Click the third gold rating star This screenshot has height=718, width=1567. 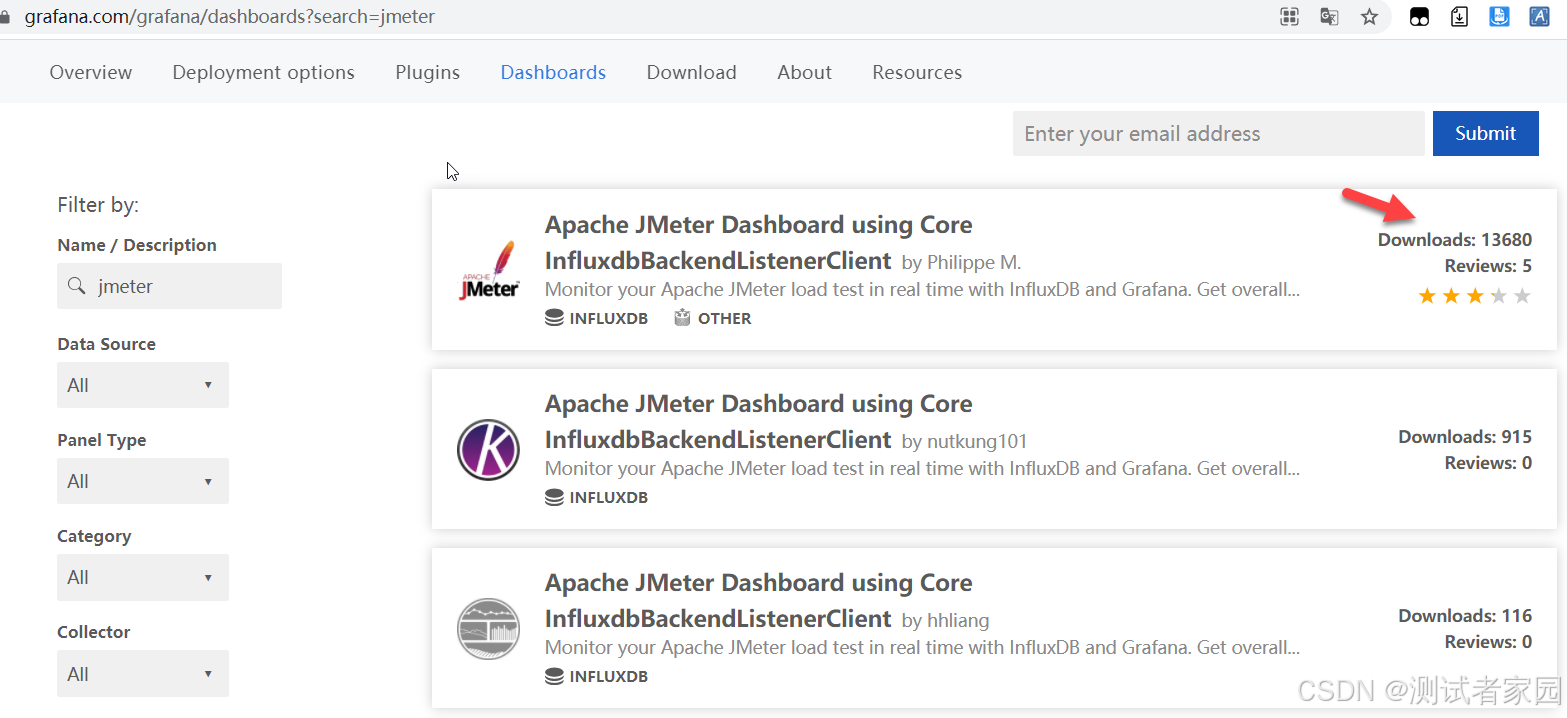pyautogui.click(x=1475, y=296)
